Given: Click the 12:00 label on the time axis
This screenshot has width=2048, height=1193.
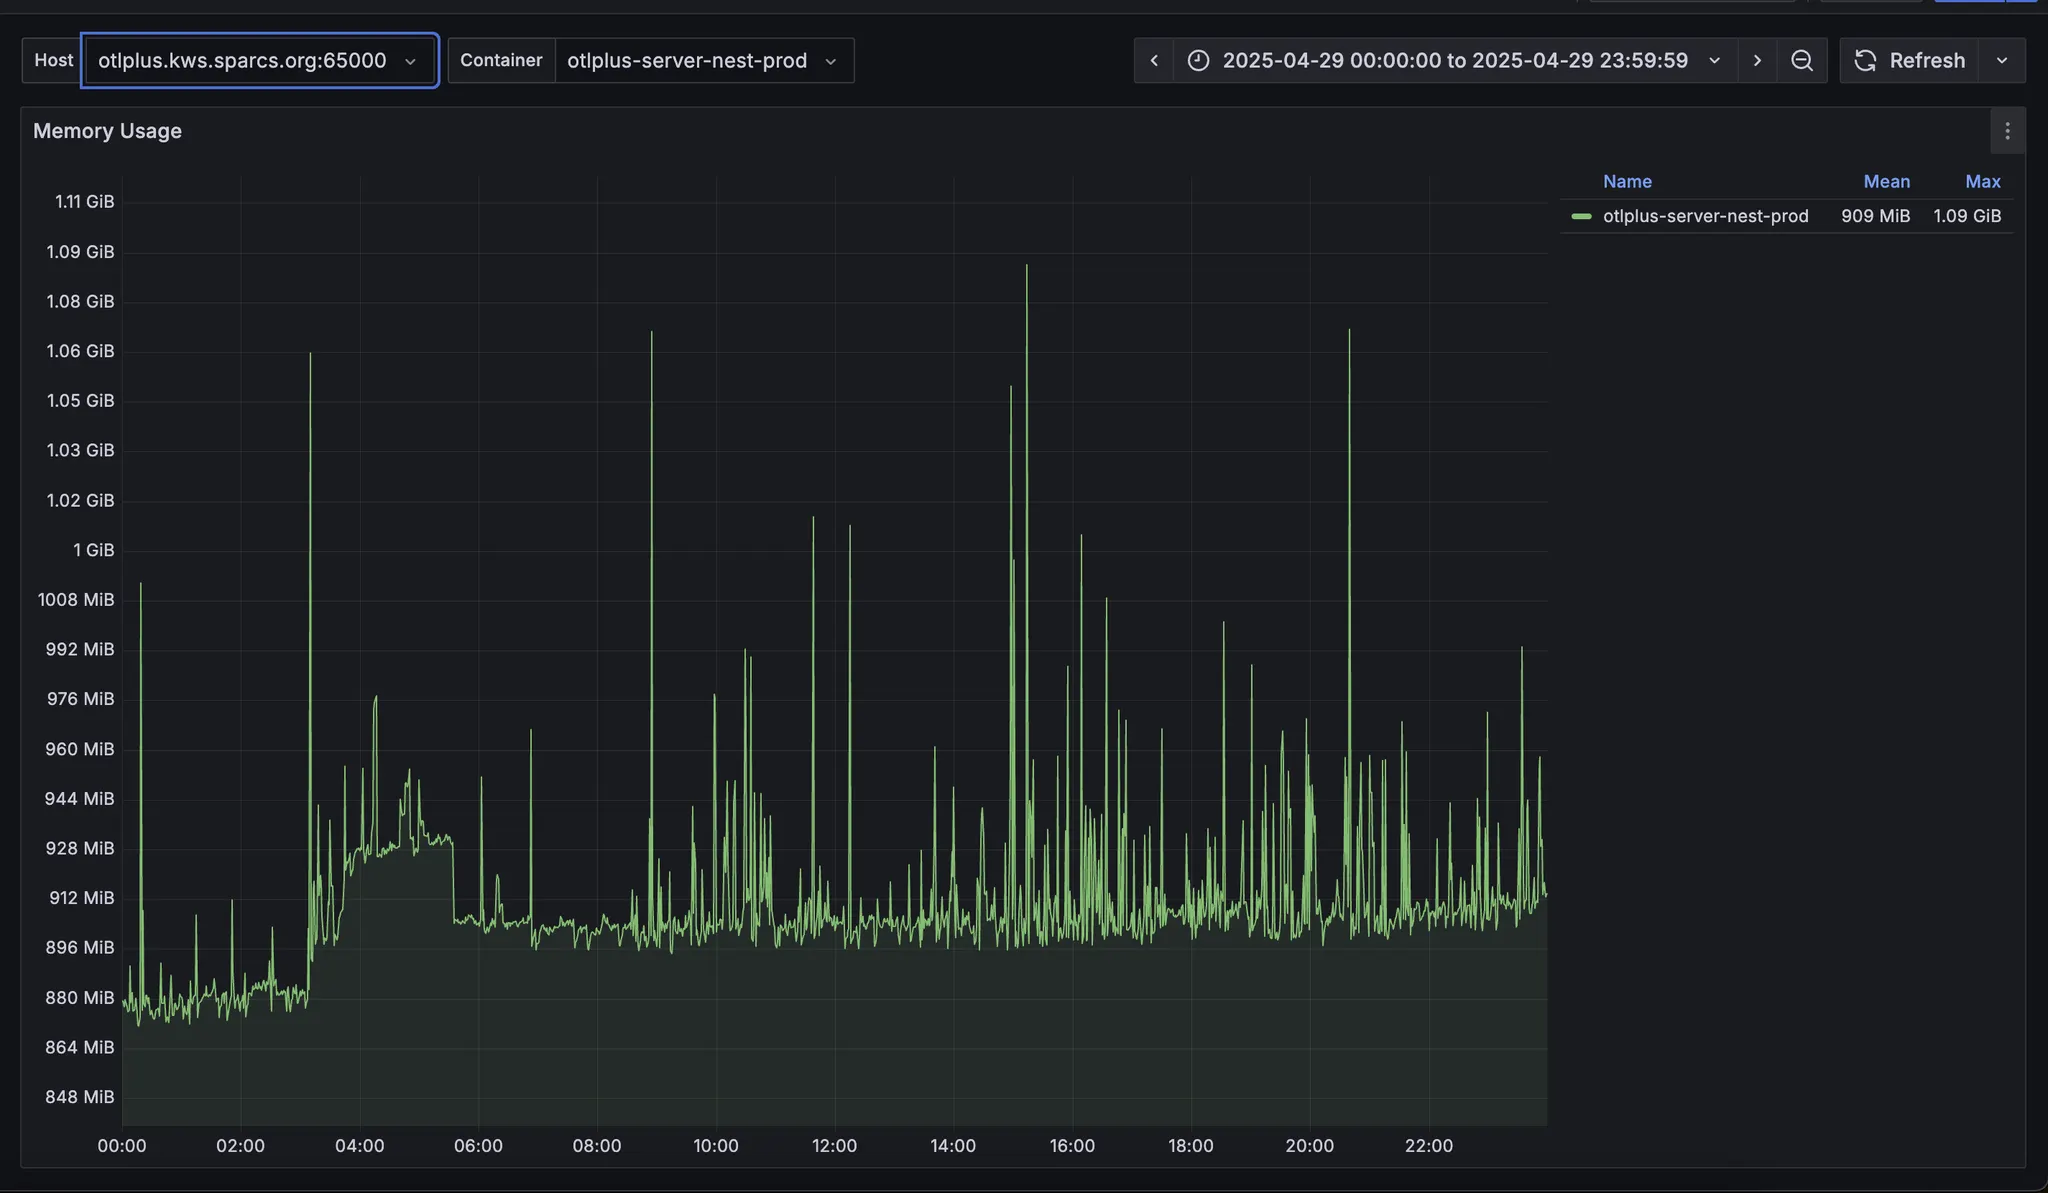Looking at the screenshot, I should [x=834, y=1145].
